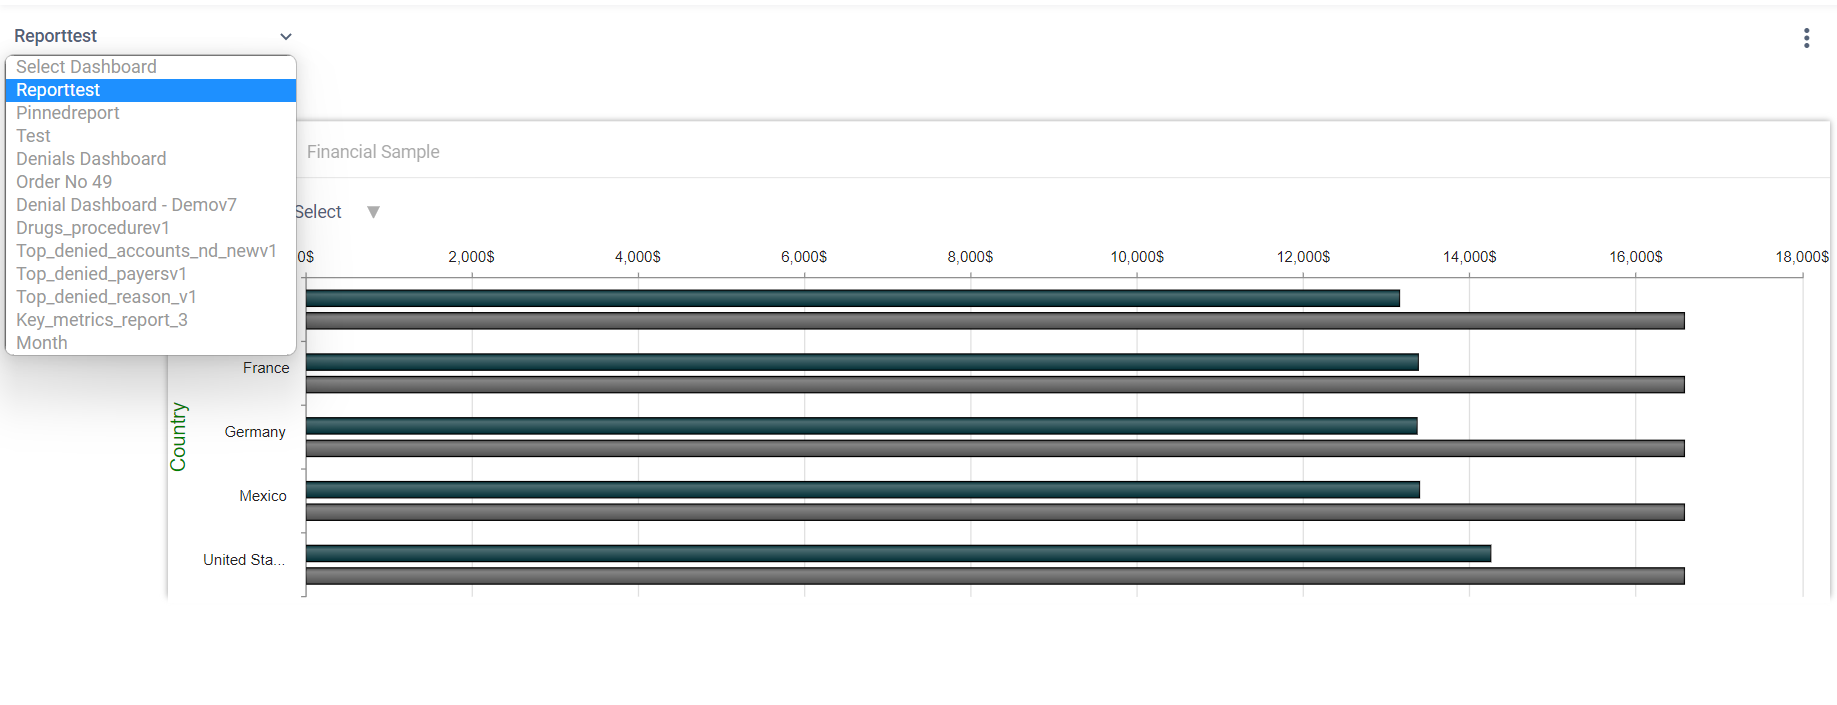Select Drugs_procedurev1 from the dropdown
Image resolution: width=1837 pixels, height=705 pixels.
point(93,228)
